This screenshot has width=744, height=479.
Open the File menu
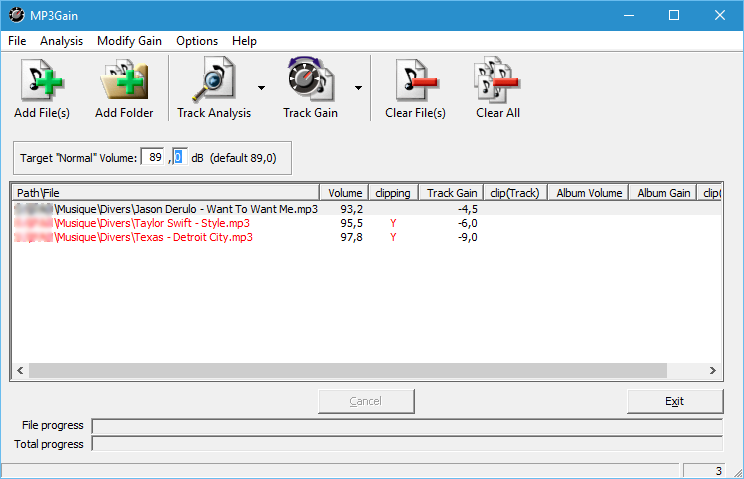point(17,41)
